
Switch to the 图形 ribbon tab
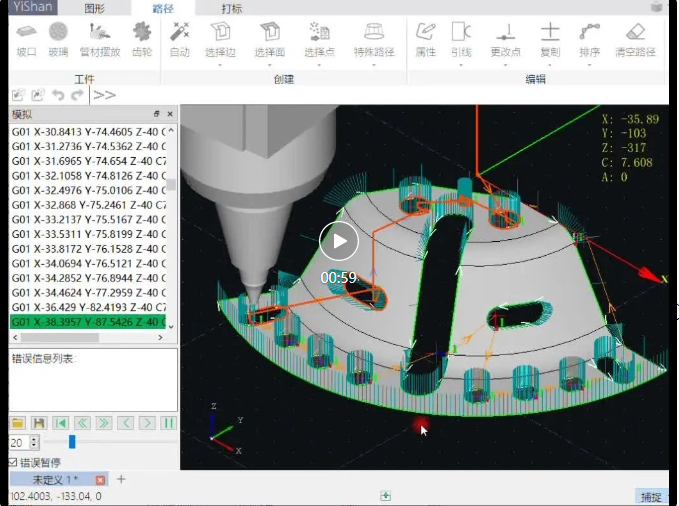coord(95,8)
